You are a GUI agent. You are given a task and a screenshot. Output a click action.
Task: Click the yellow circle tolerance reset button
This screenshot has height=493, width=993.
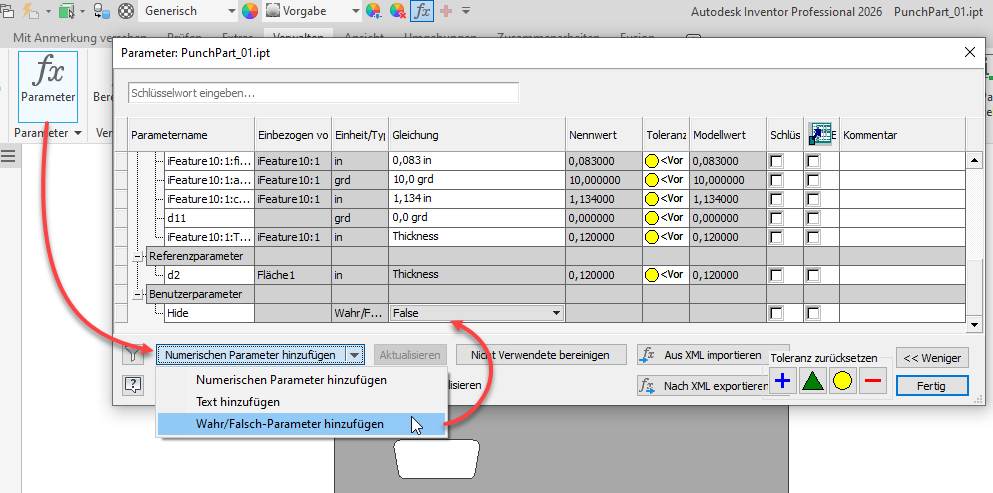coord(842,381)
